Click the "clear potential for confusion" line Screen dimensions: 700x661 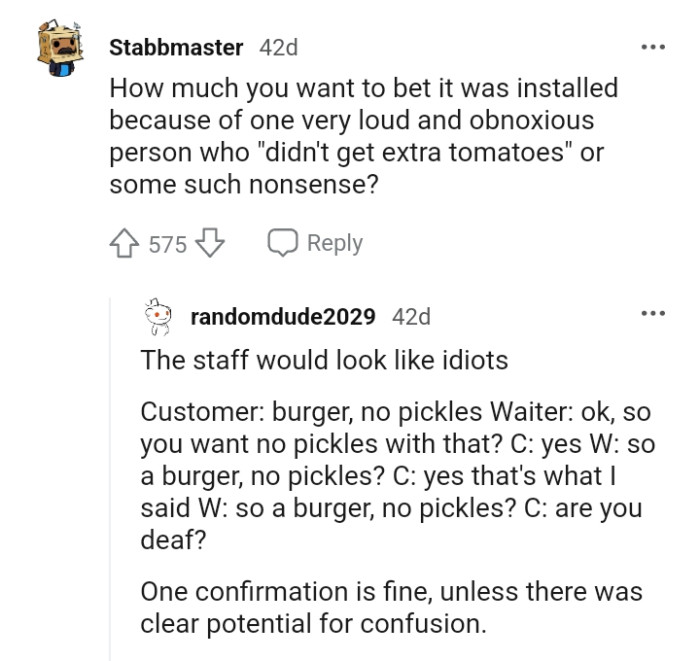point(312,623)
